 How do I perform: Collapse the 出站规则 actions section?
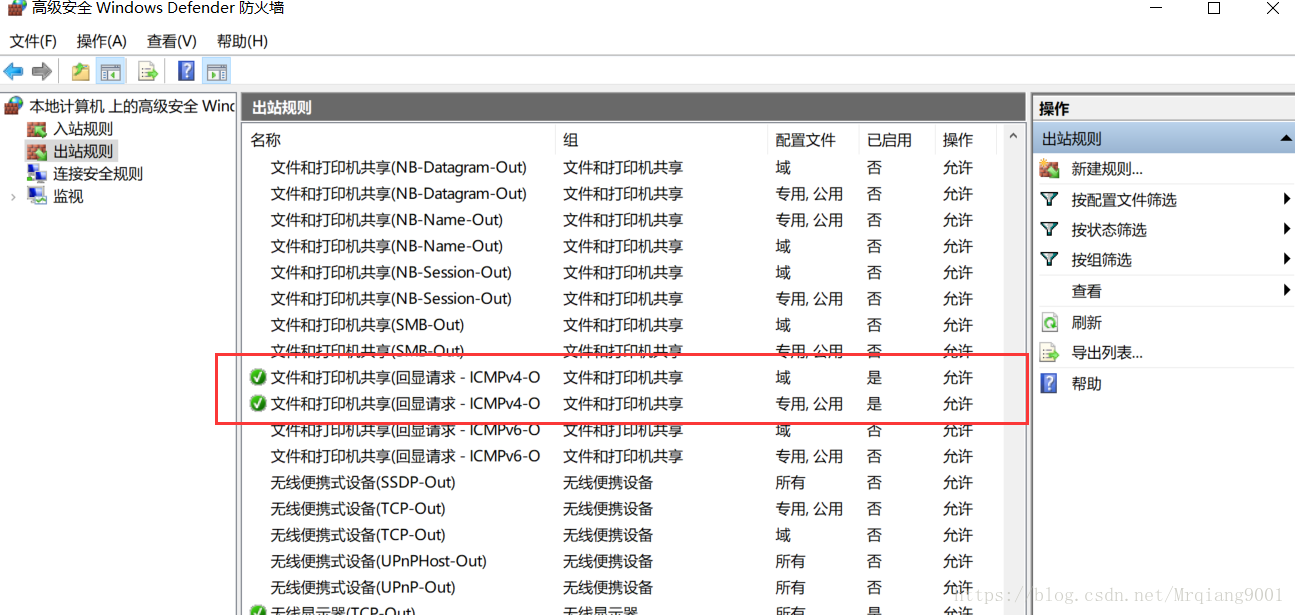1285,137
